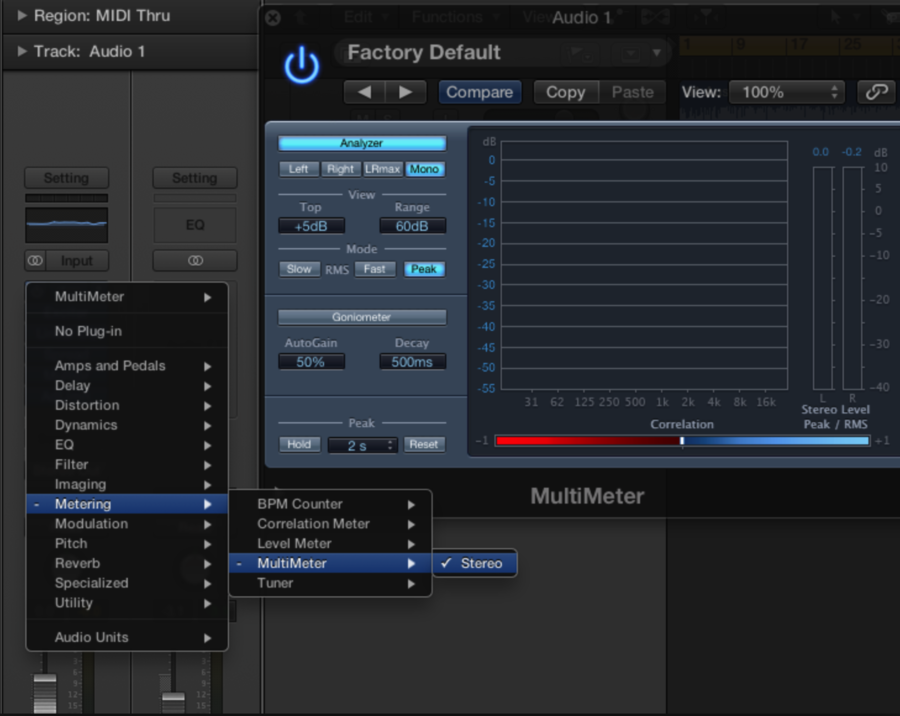Click the Correlation meter bar
This screenshot has width=900, height=716.
[682, 441]
